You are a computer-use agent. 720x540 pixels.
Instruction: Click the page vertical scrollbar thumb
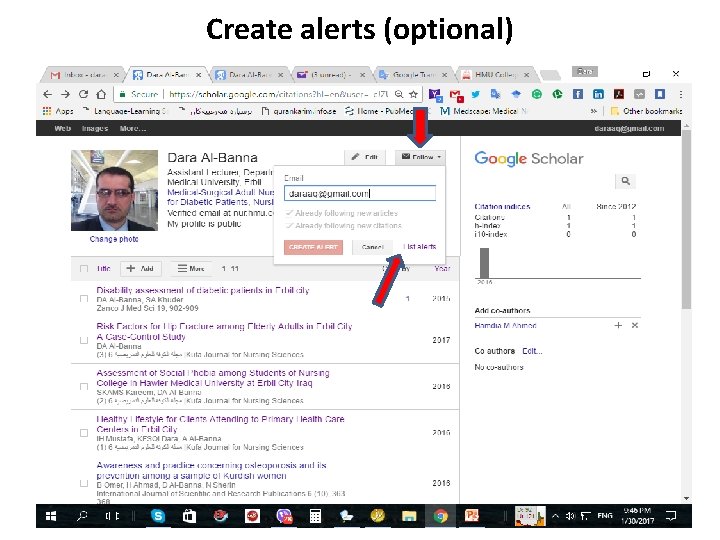click(x=686, y=220)
